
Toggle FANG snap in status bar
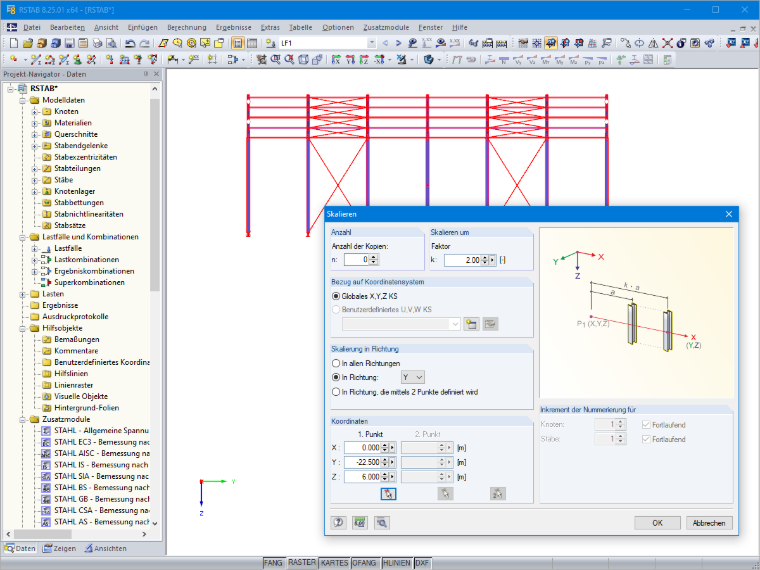[273, 563]
